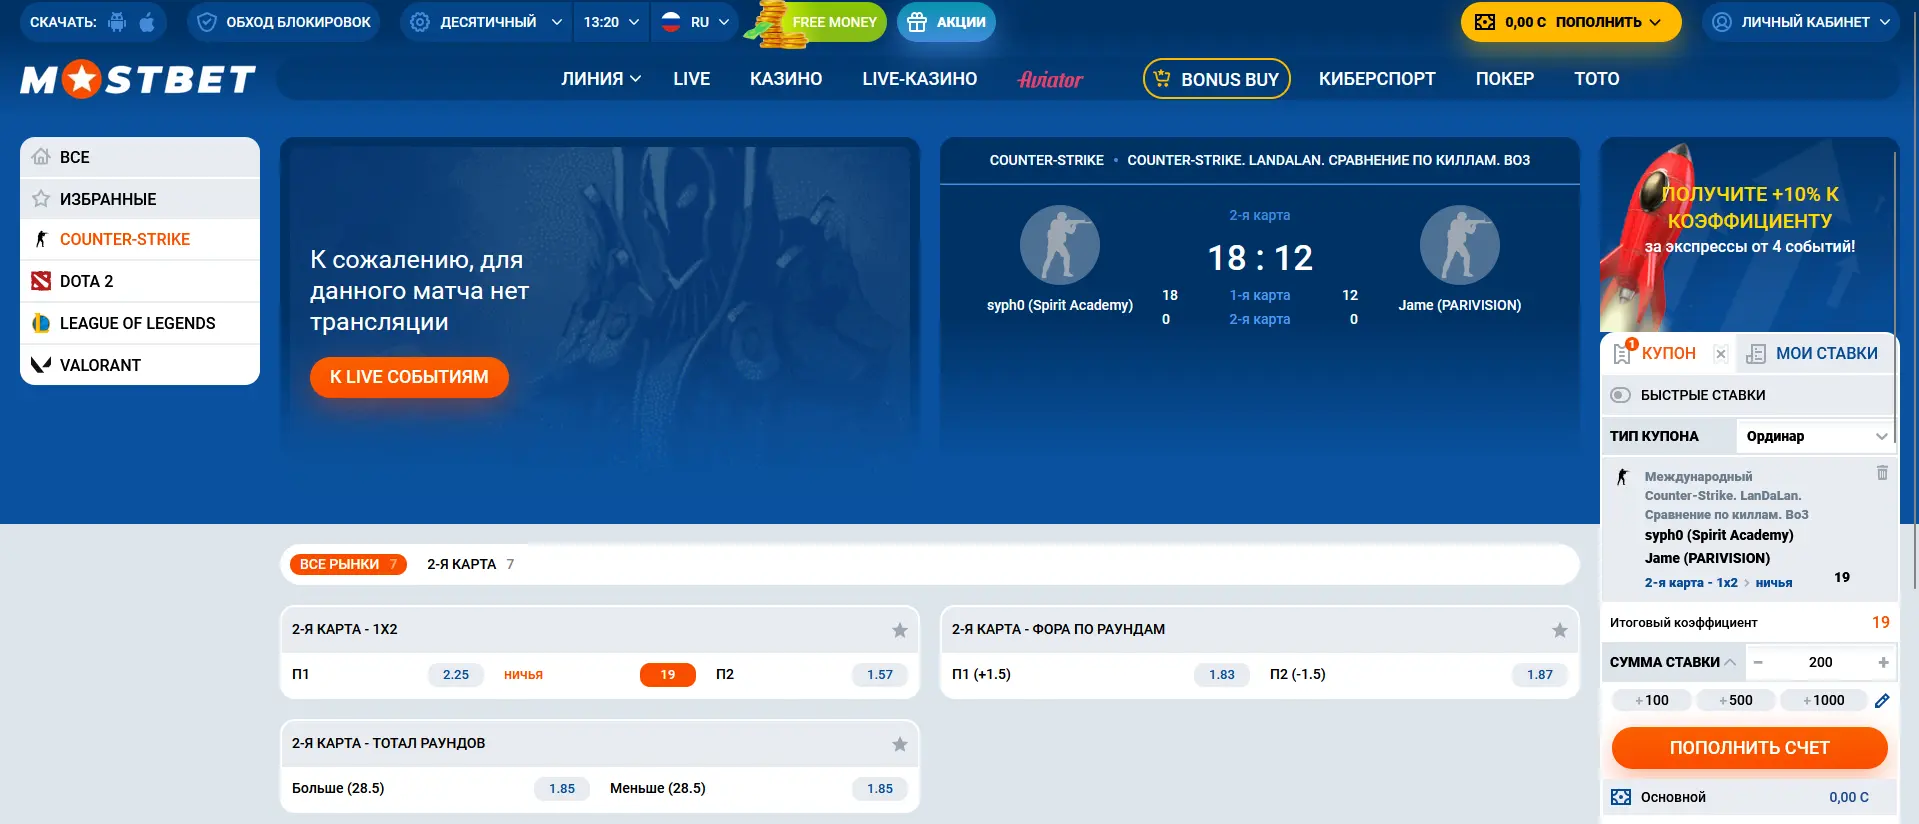The image size is (1919, 824).
Task: Click the Избранные star icon
Action: coord(41,199)
